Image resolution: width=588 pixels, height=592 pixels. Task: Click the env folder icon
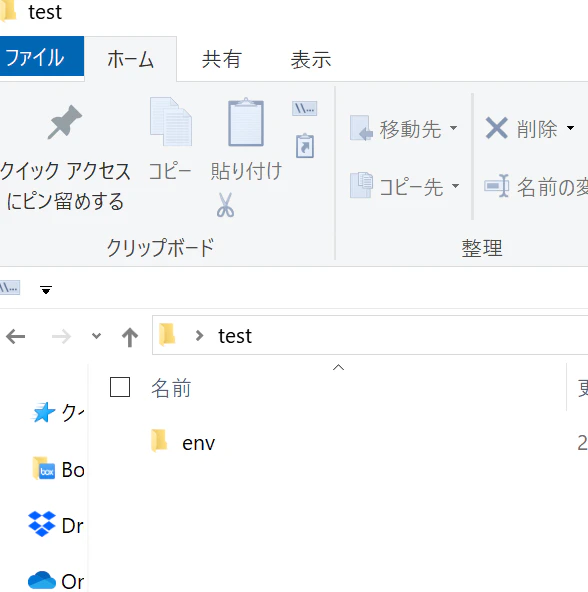[159, 440]
